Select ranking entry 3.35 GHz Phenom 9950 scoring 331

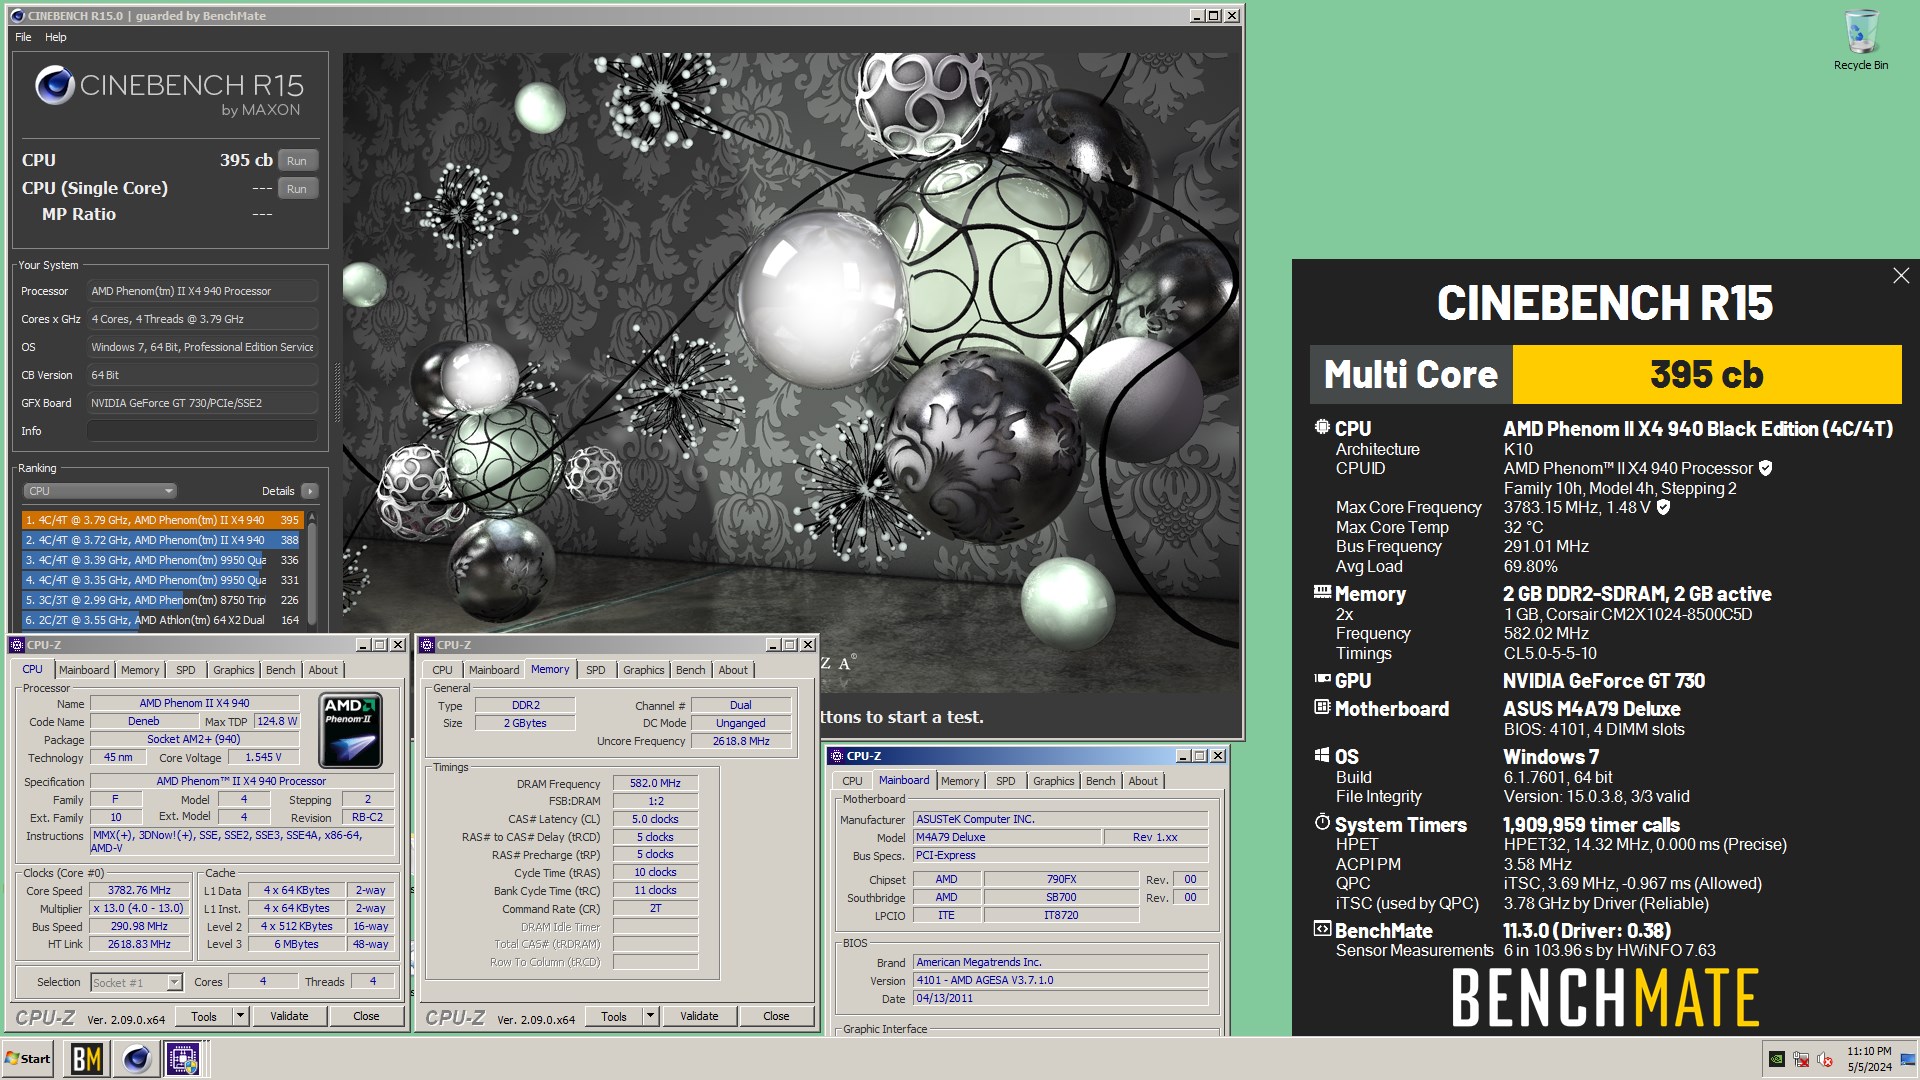point(162,580)
